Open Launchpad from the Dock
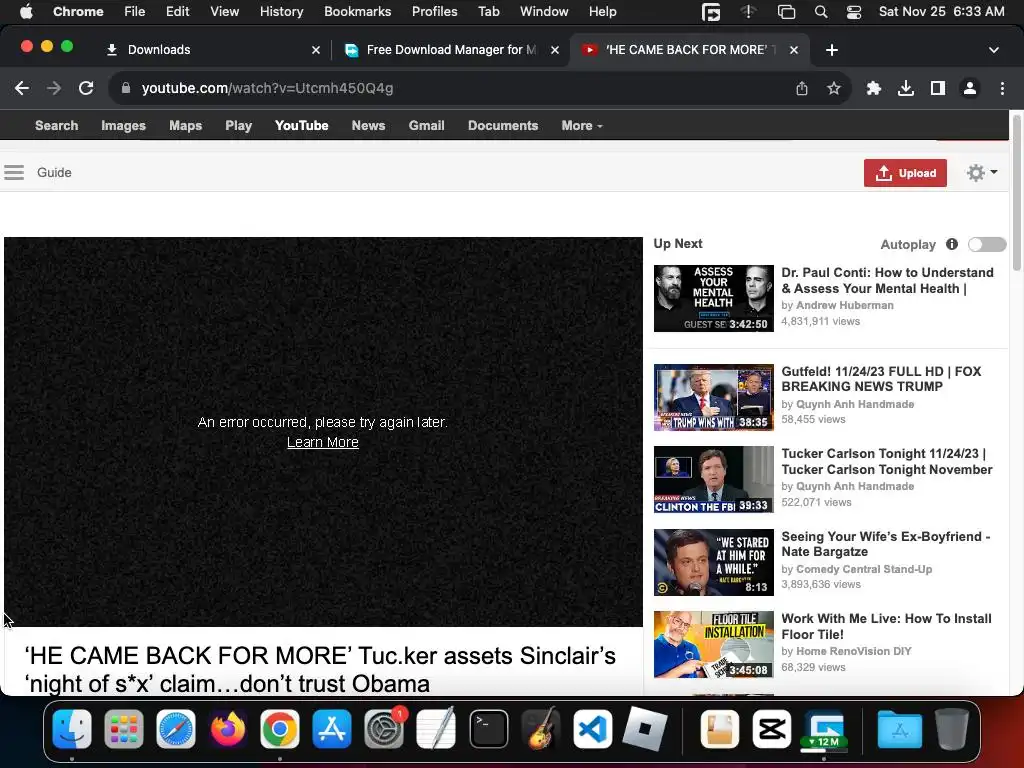The height and width of the screenshot is (768, 1024). 123,729
